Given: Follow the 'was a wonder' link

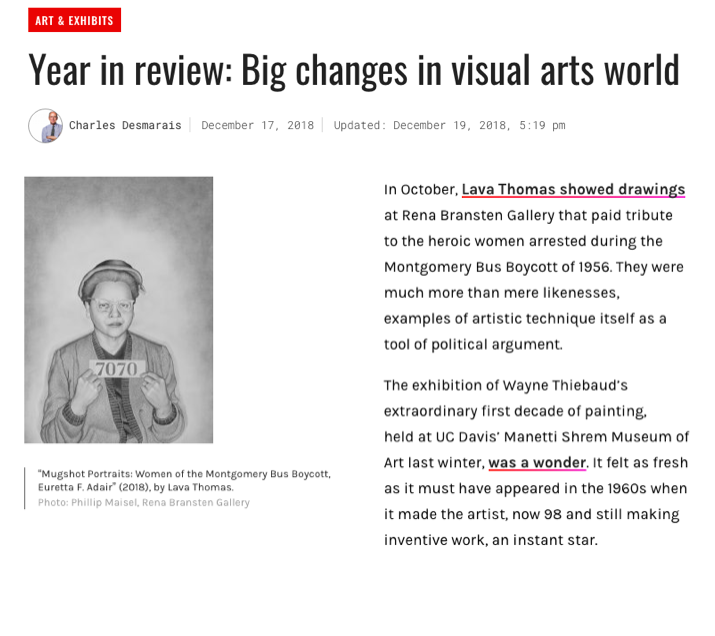Looking at the screenshot, I should 537,462.
